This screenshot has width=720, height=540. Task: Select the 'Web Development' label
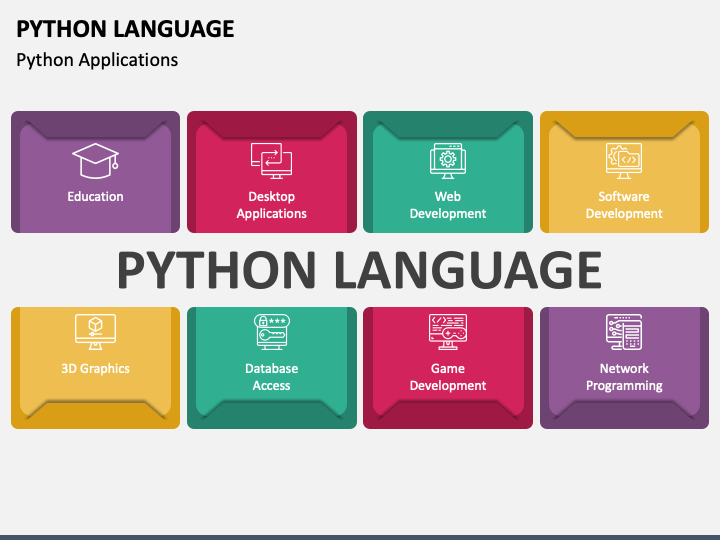(448, 205)
